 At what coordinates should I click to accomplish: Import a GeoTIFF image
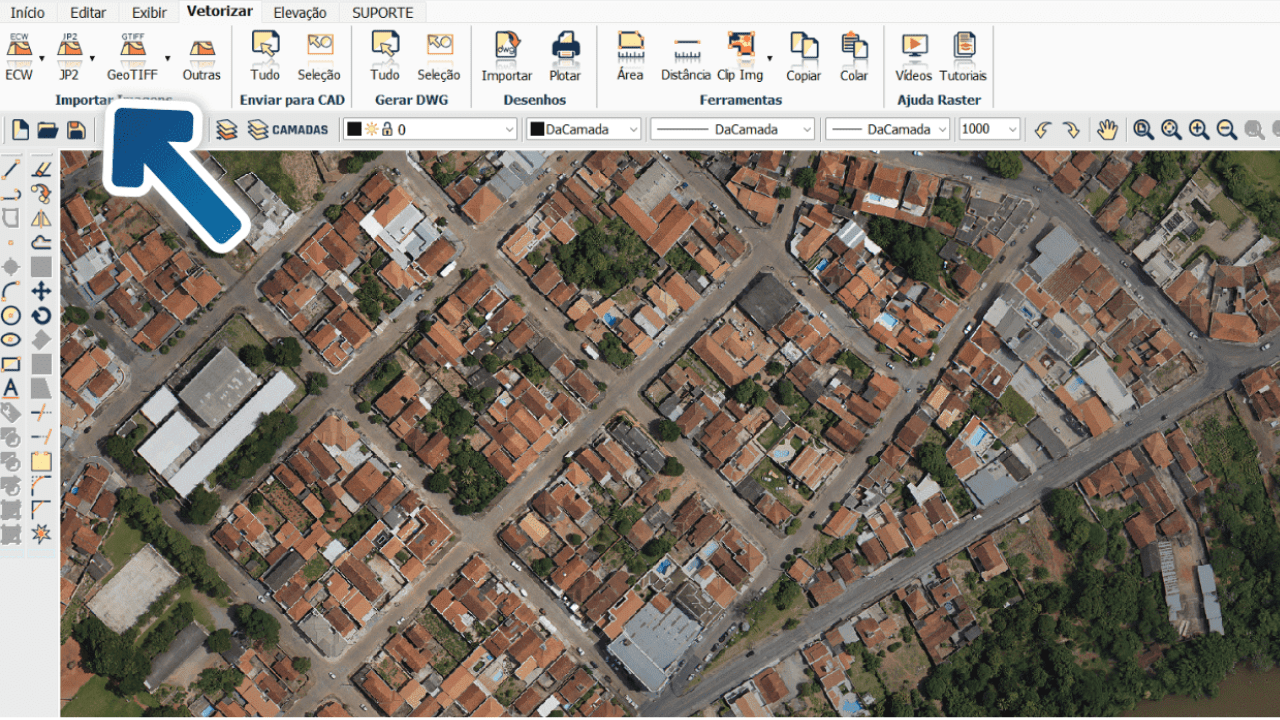(x=132, y=56)
